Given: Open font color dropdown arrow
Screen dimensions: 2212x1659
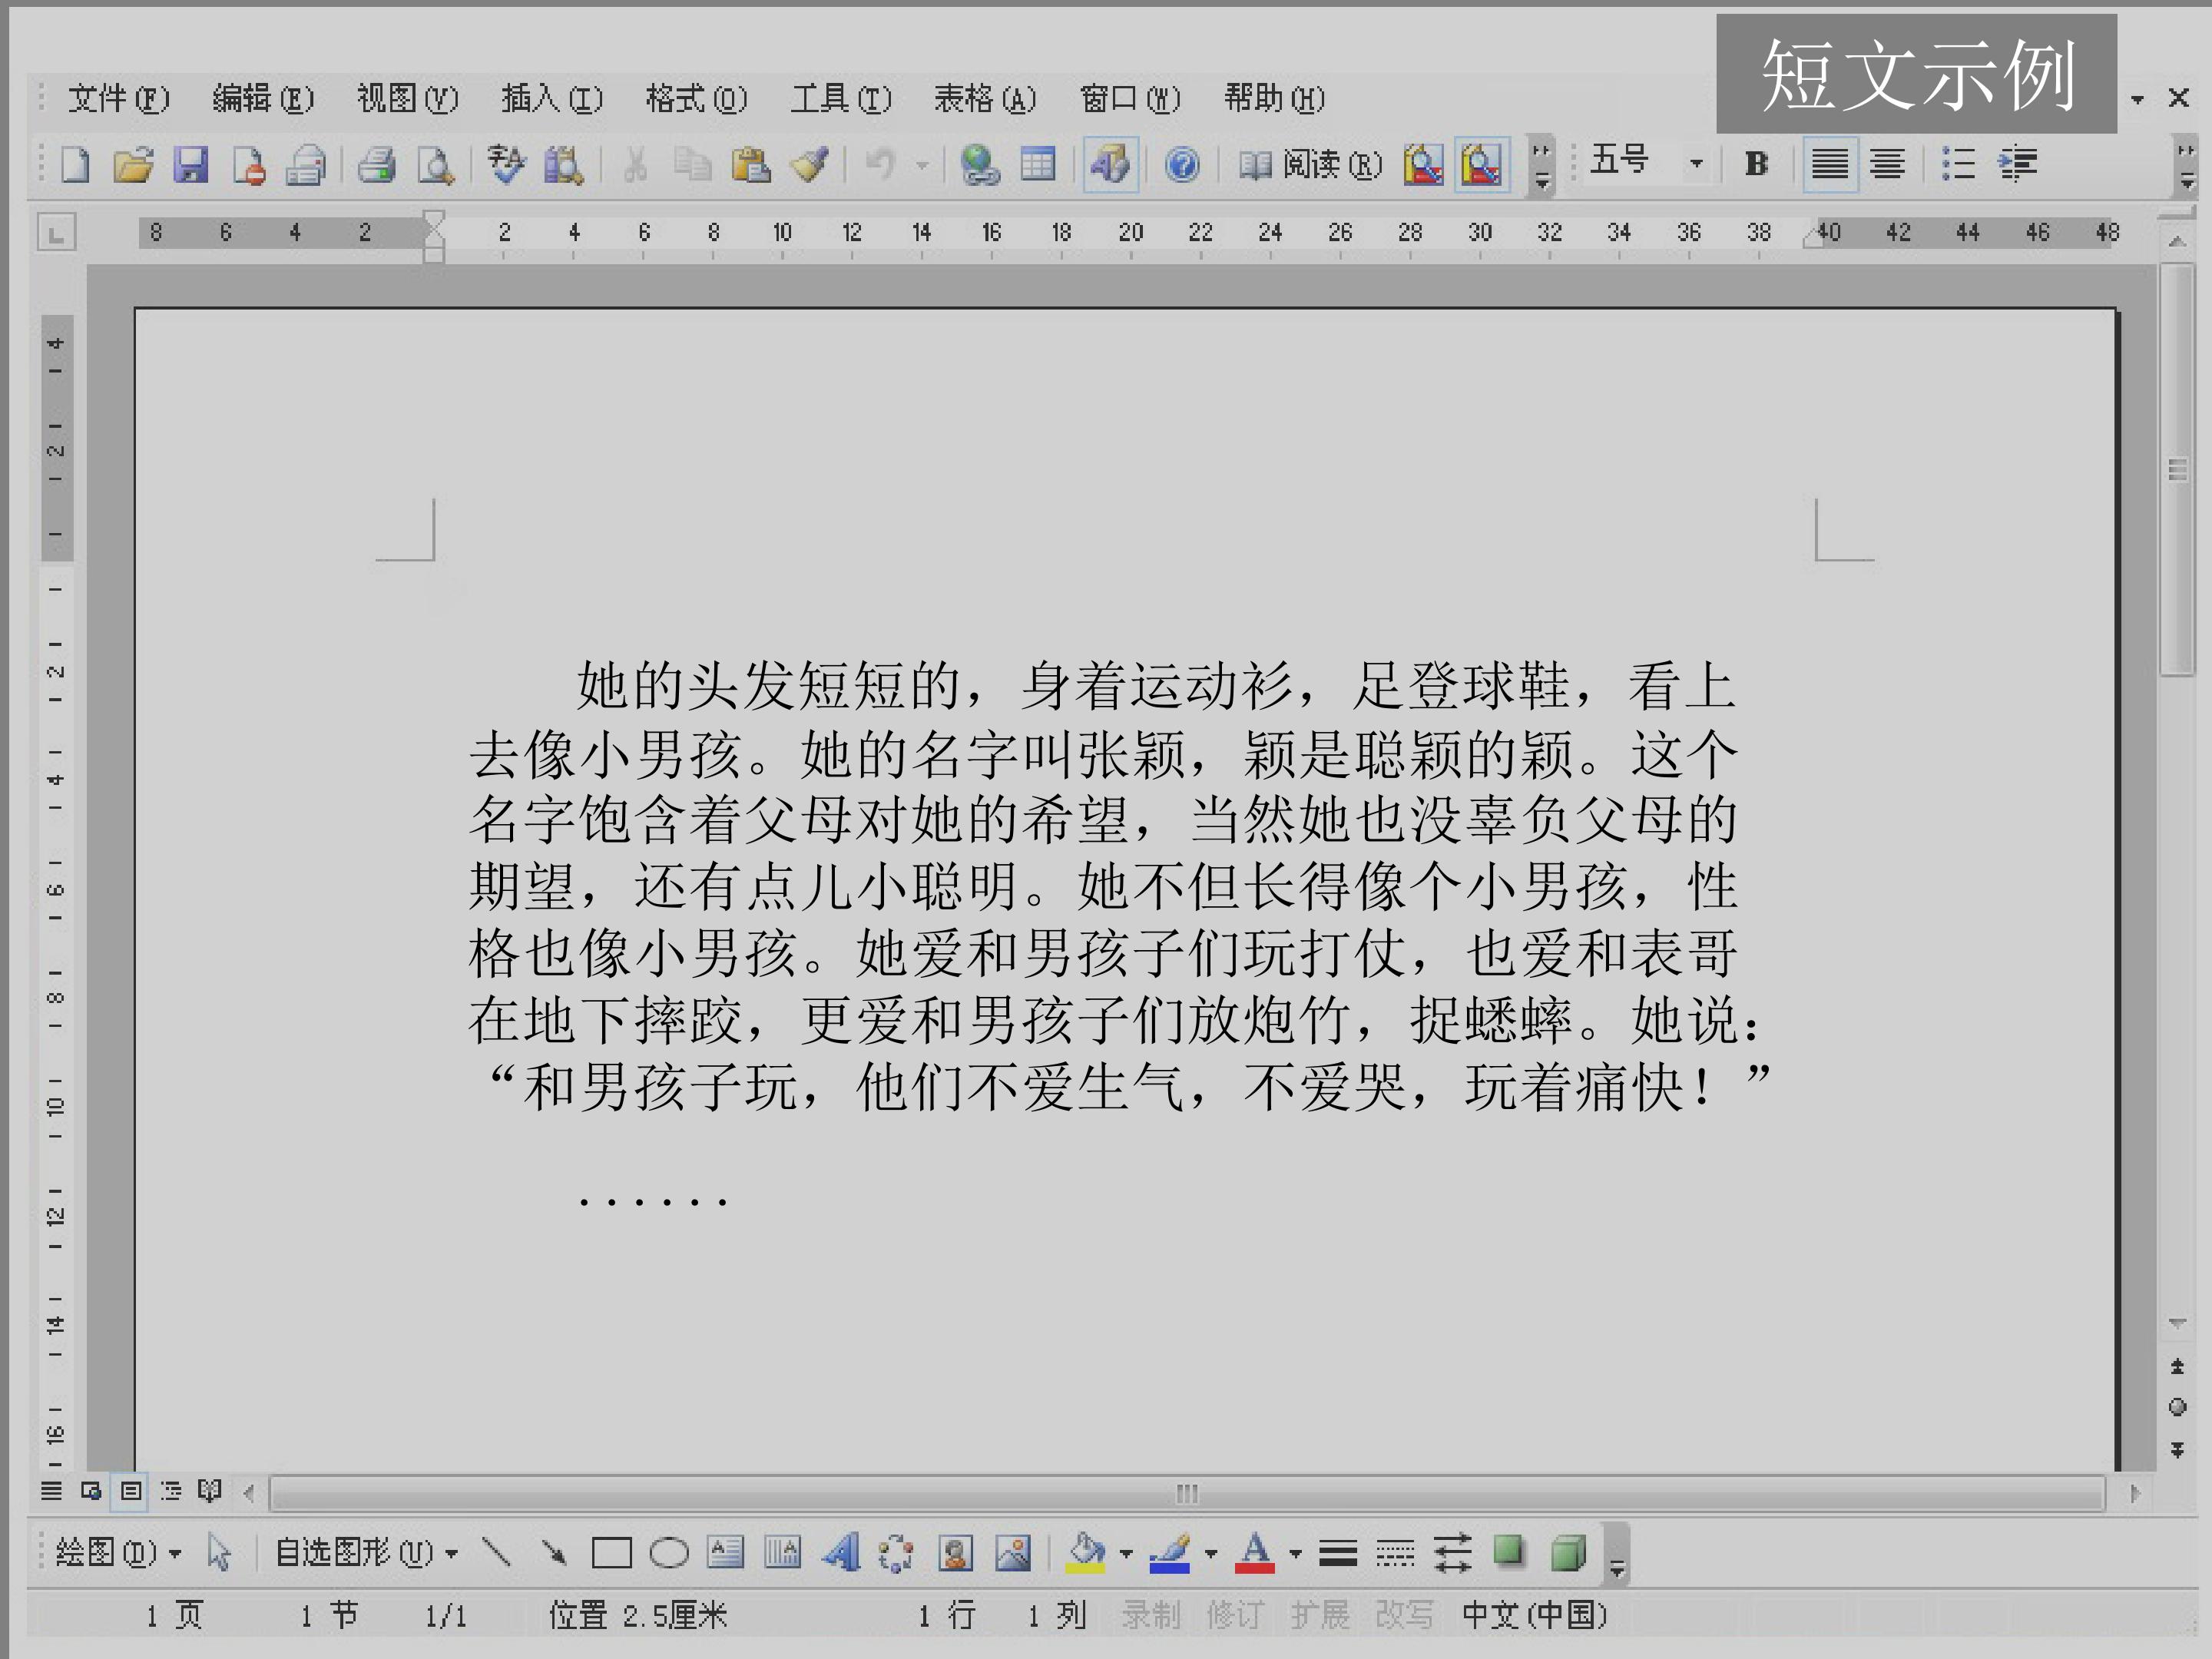Looking at the screenshot, I should point(1295,1553).
